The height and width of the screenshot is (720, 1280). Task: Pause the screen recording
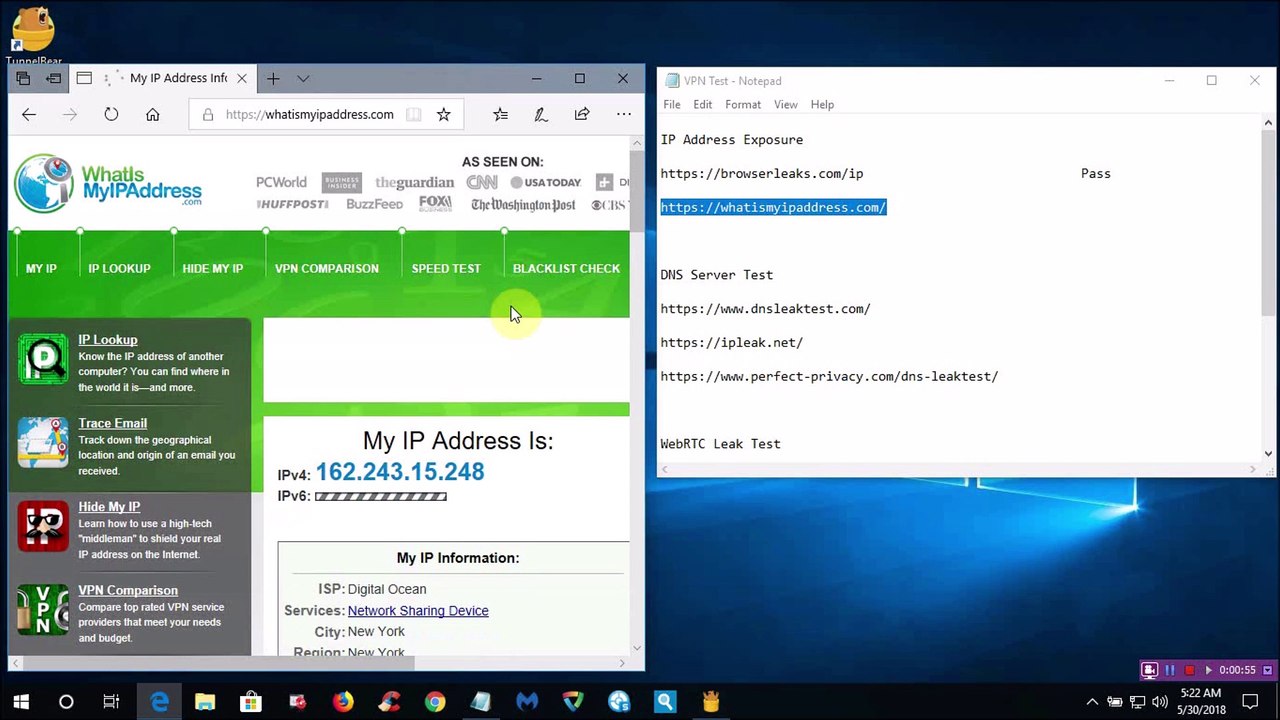[x=1170, y=670]
